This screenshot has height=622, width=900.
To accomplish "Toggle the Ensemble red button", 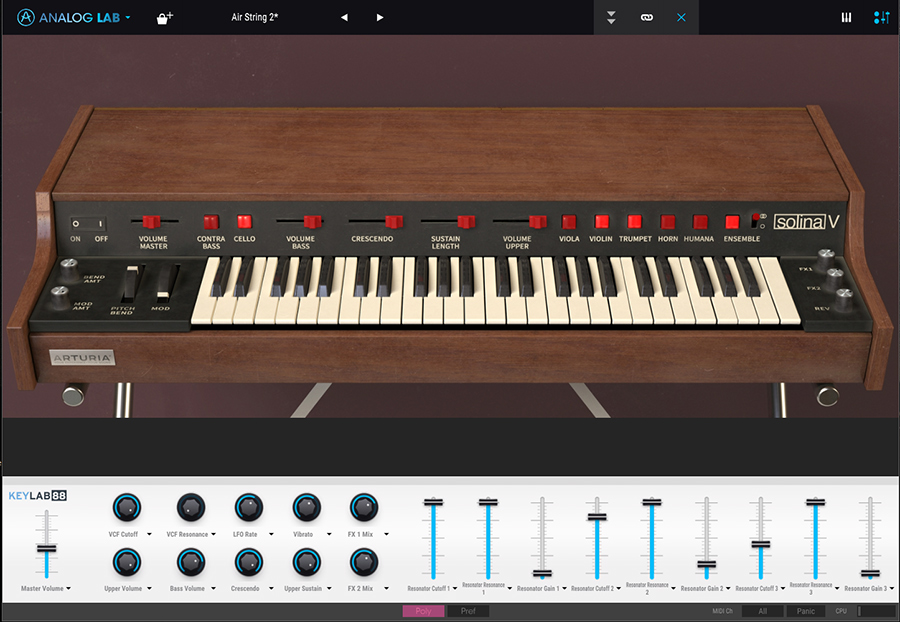I will (732, 222).
